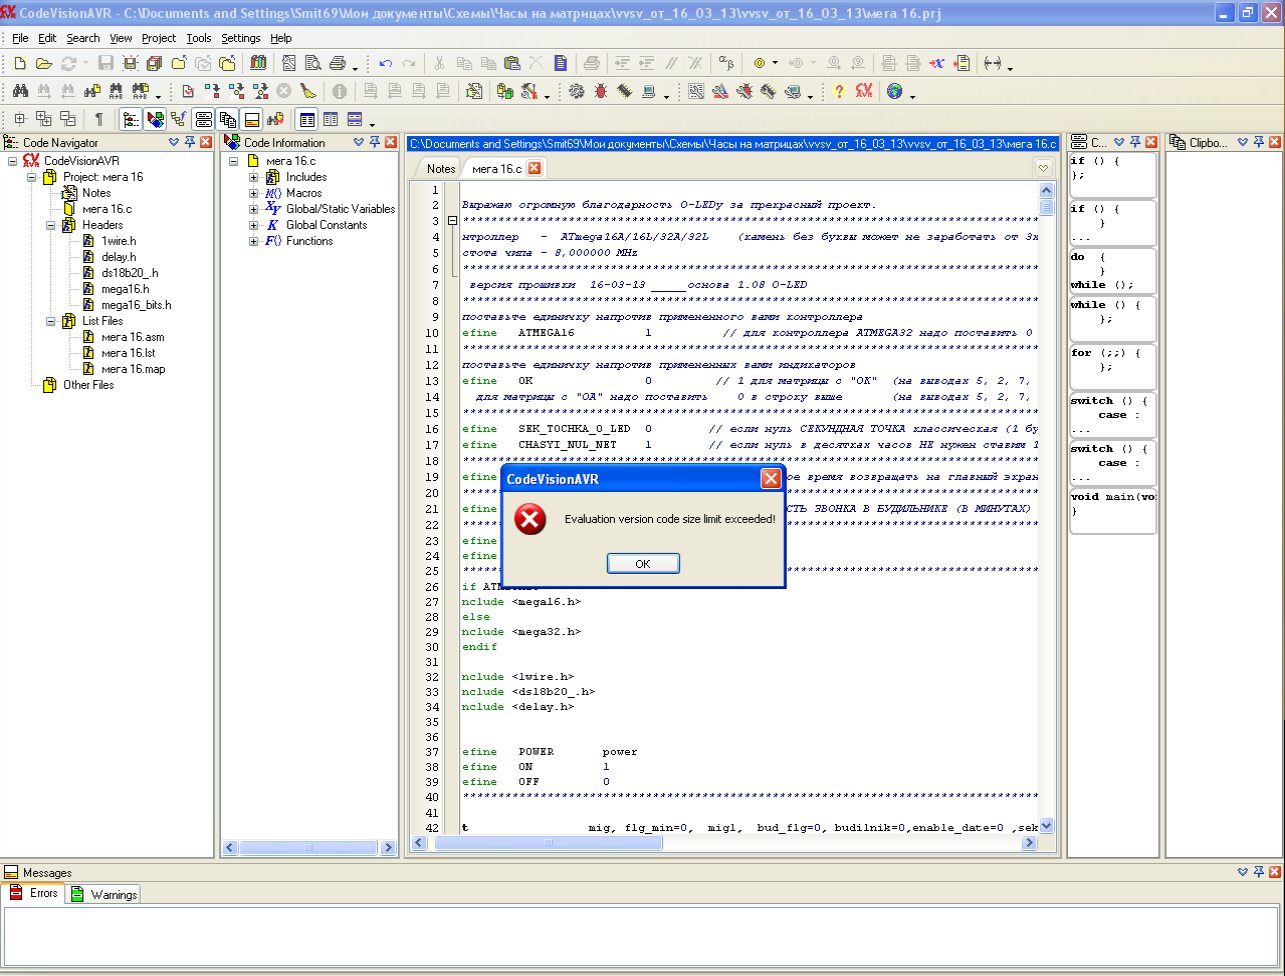Viewport: 1285px width, 976px height.
Task: Toggle Code Information panel view button
Action: tap(155, 119)
